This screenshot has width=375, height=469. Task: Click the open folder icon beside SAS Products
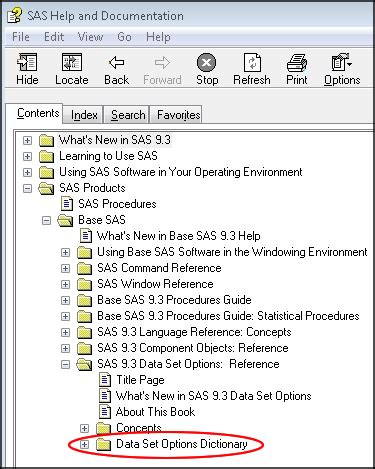coord(46,188)
